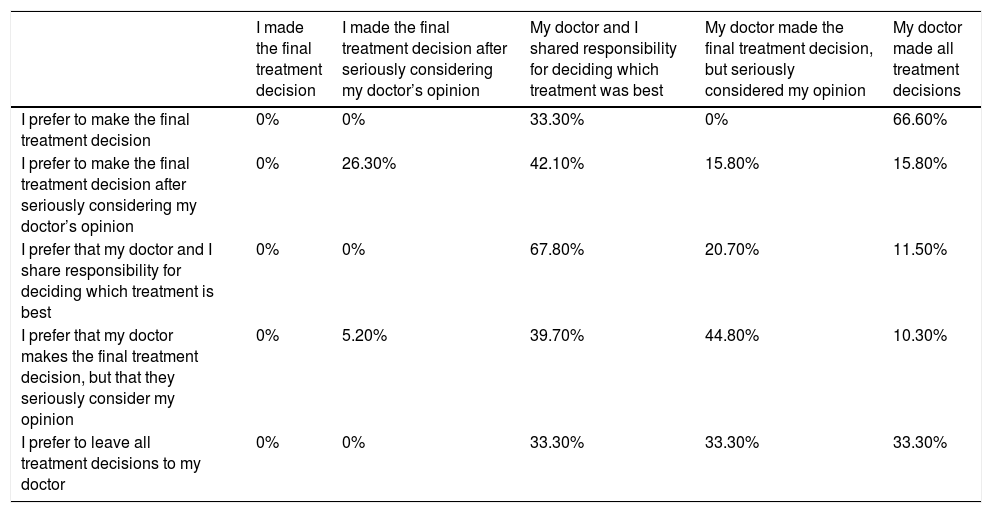Click row label 'I prefer that my doctor makes the final treatment decision'
The height and width of the screenshot is (513, 992).
(110, 377)
